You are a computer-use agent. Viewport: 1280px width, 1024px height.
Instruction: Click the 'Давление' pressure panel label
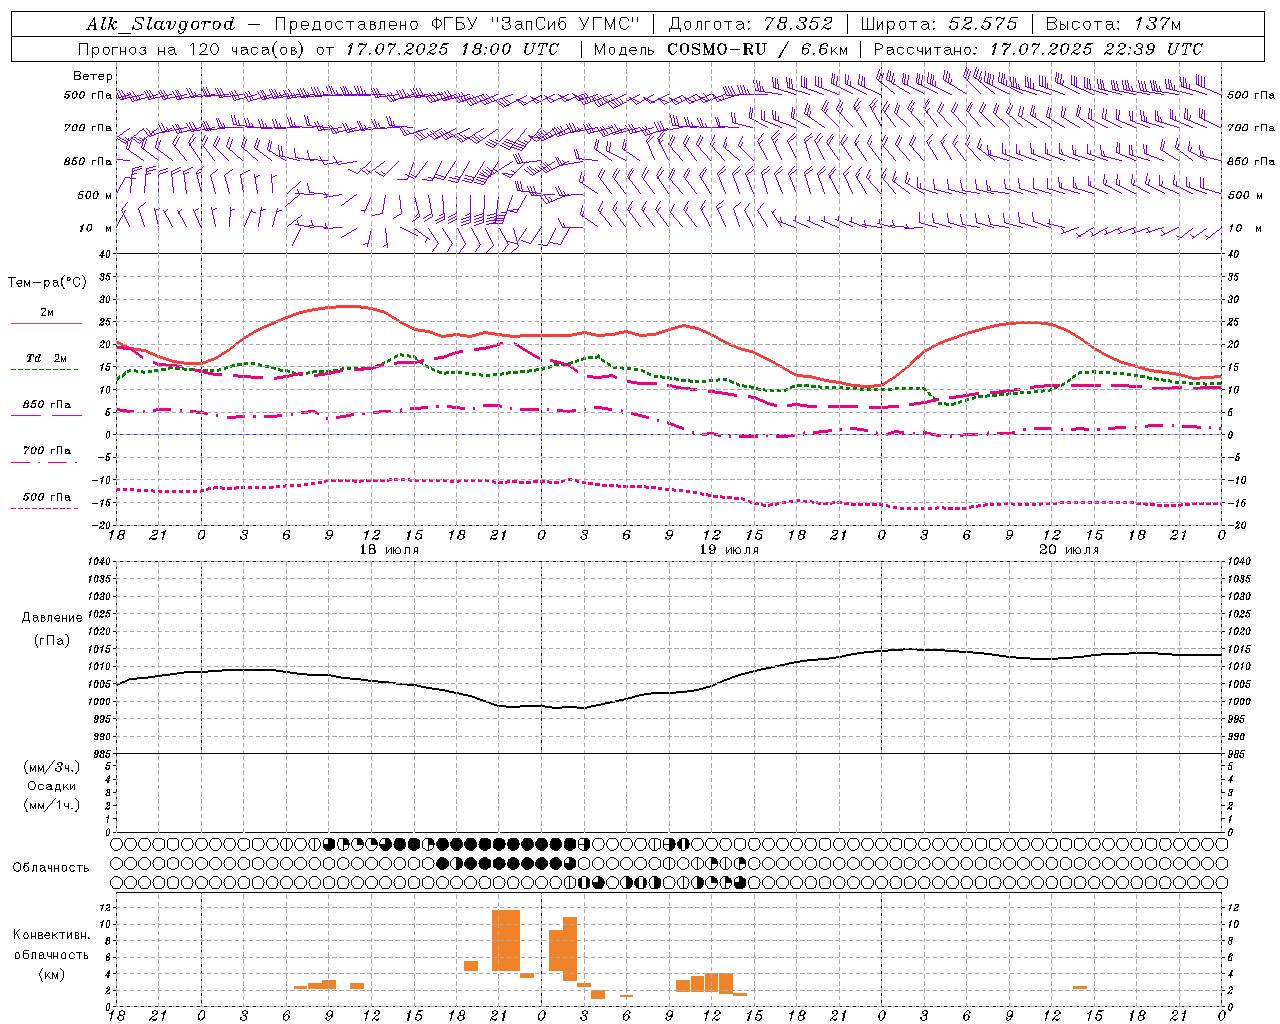pos(52,618)
